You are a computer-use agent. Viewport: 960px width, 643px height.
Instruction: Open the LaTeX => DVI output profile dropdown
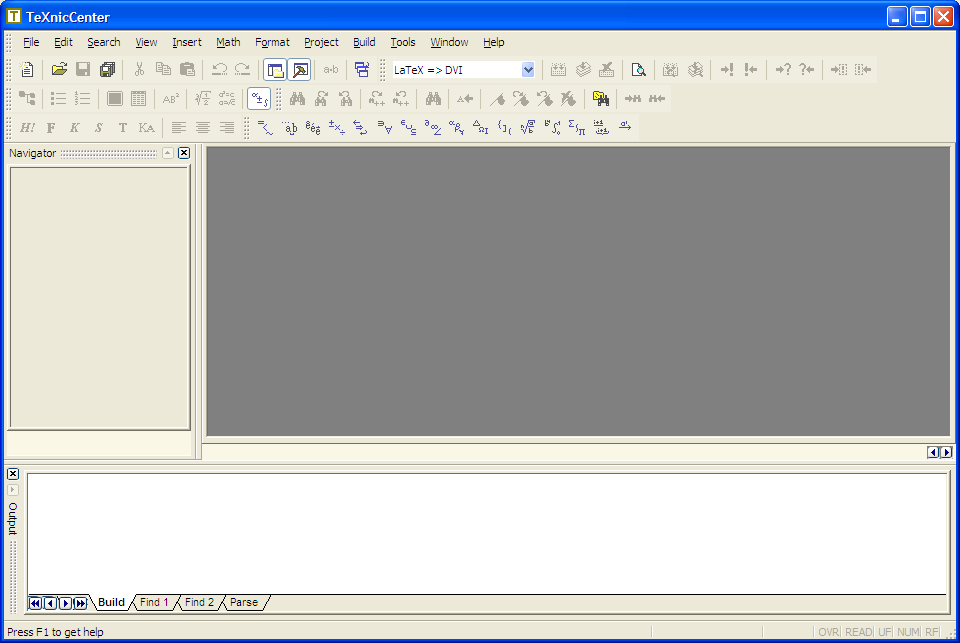click(x=528, y=70)
